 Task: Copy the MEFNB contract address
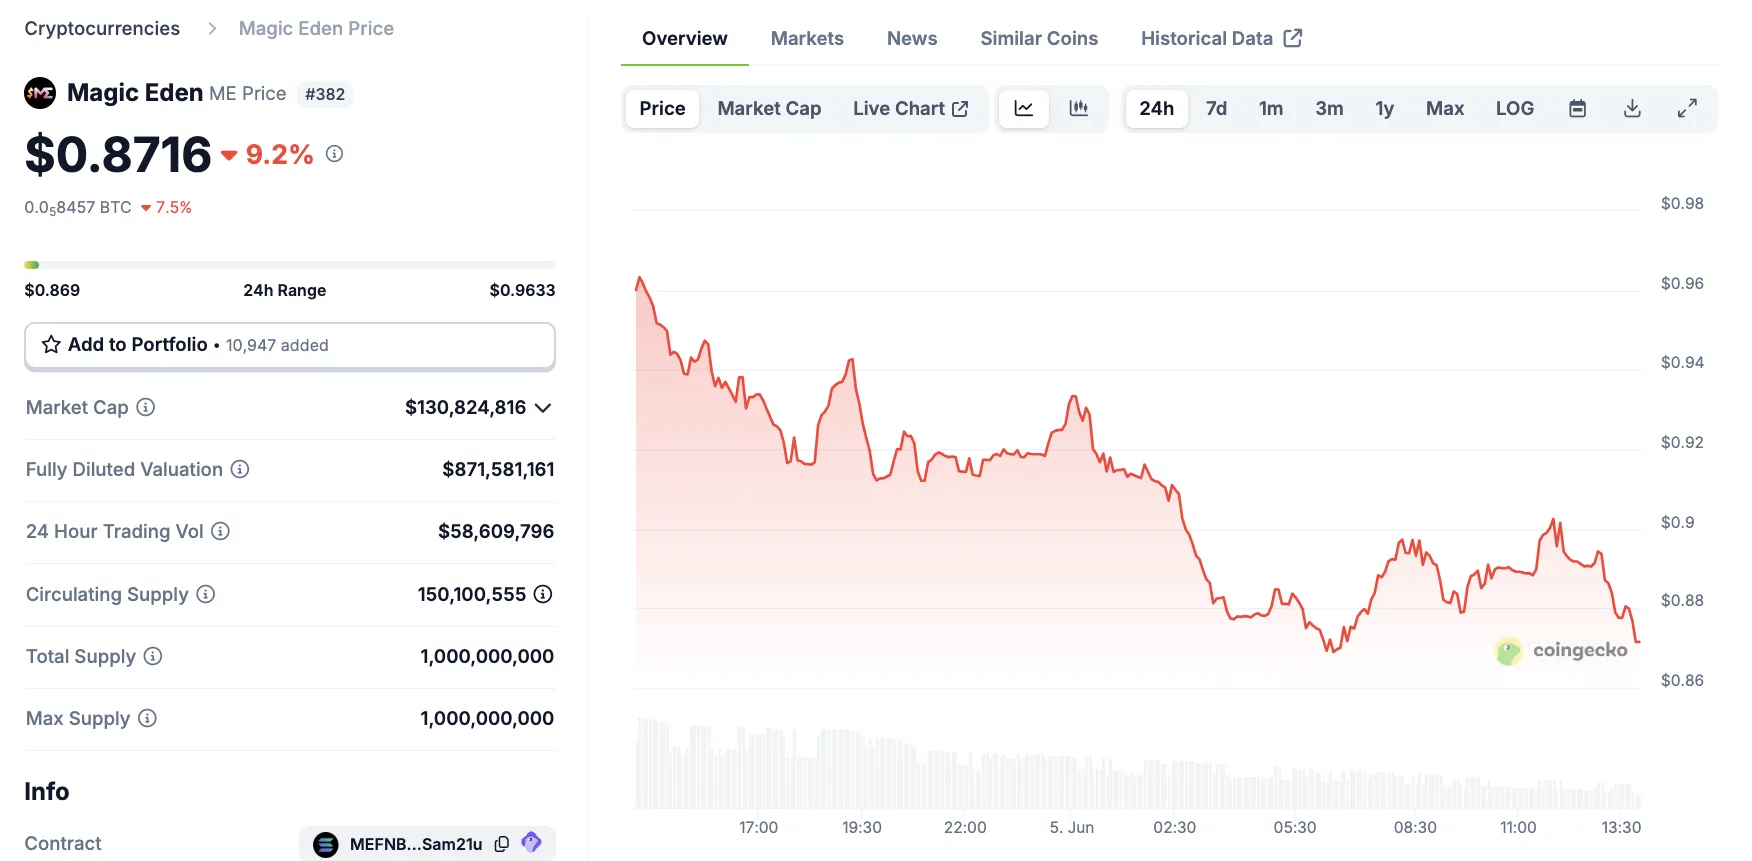[502, 844]
